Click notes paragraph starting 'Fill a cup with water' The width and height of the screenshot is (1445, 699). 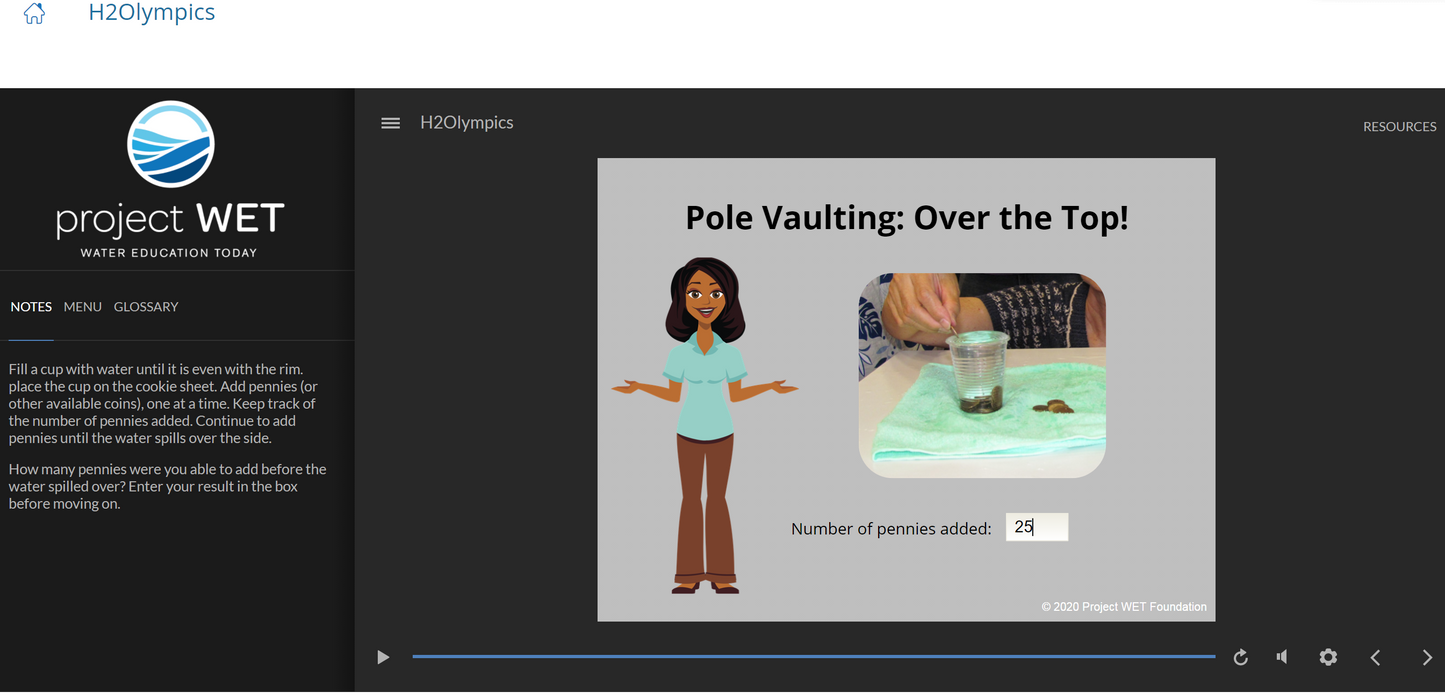point(164,404)
